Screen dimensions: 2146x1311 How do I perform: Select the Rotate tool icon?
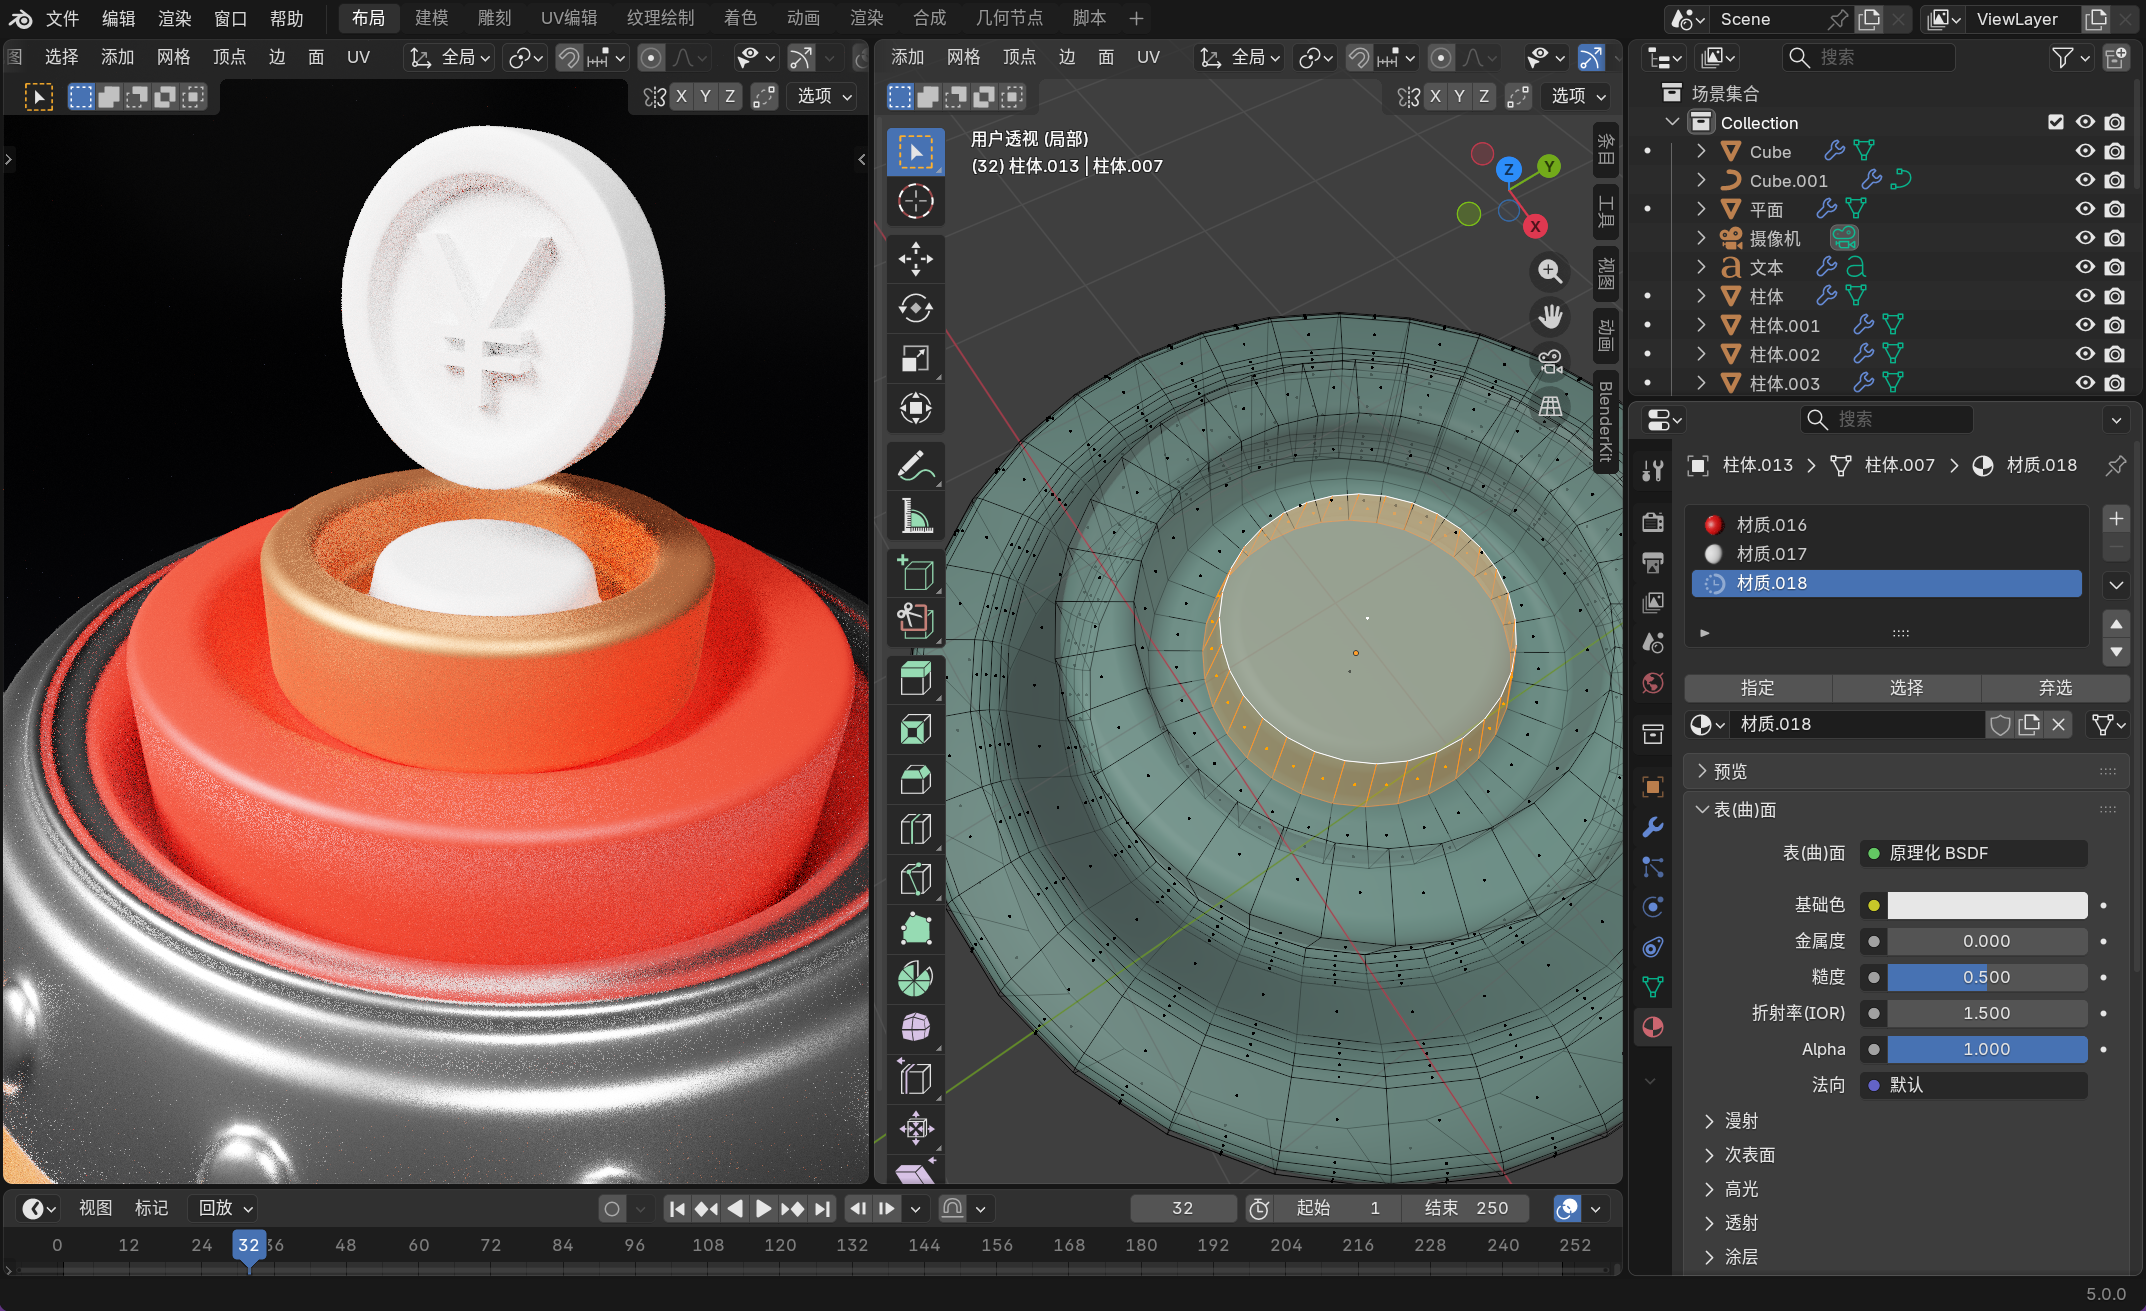pyautogui.click(x=915, y=308)
